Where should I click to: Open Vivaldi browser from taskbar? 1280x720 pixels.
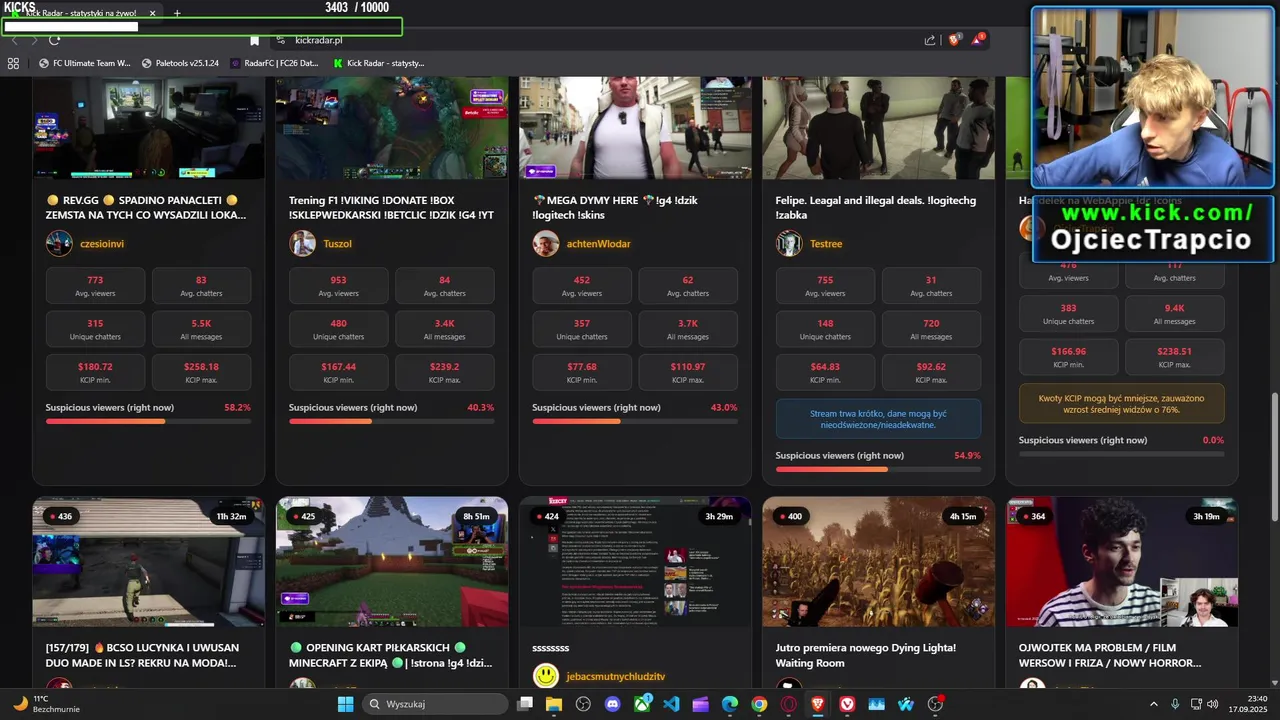[847, 704]
